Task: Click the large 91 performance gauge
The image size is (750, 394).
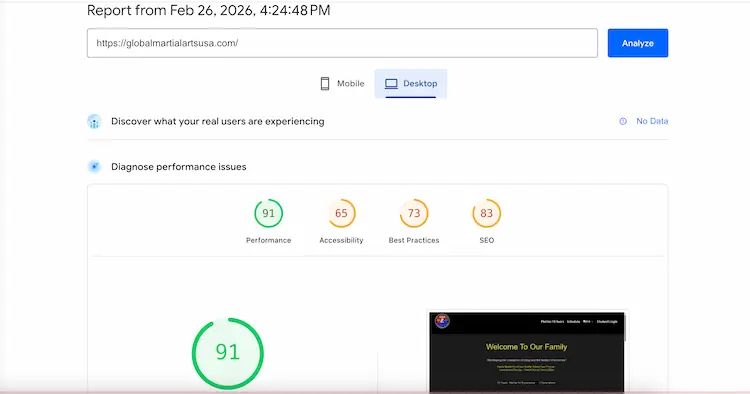Action: click(x=228, y=353)
